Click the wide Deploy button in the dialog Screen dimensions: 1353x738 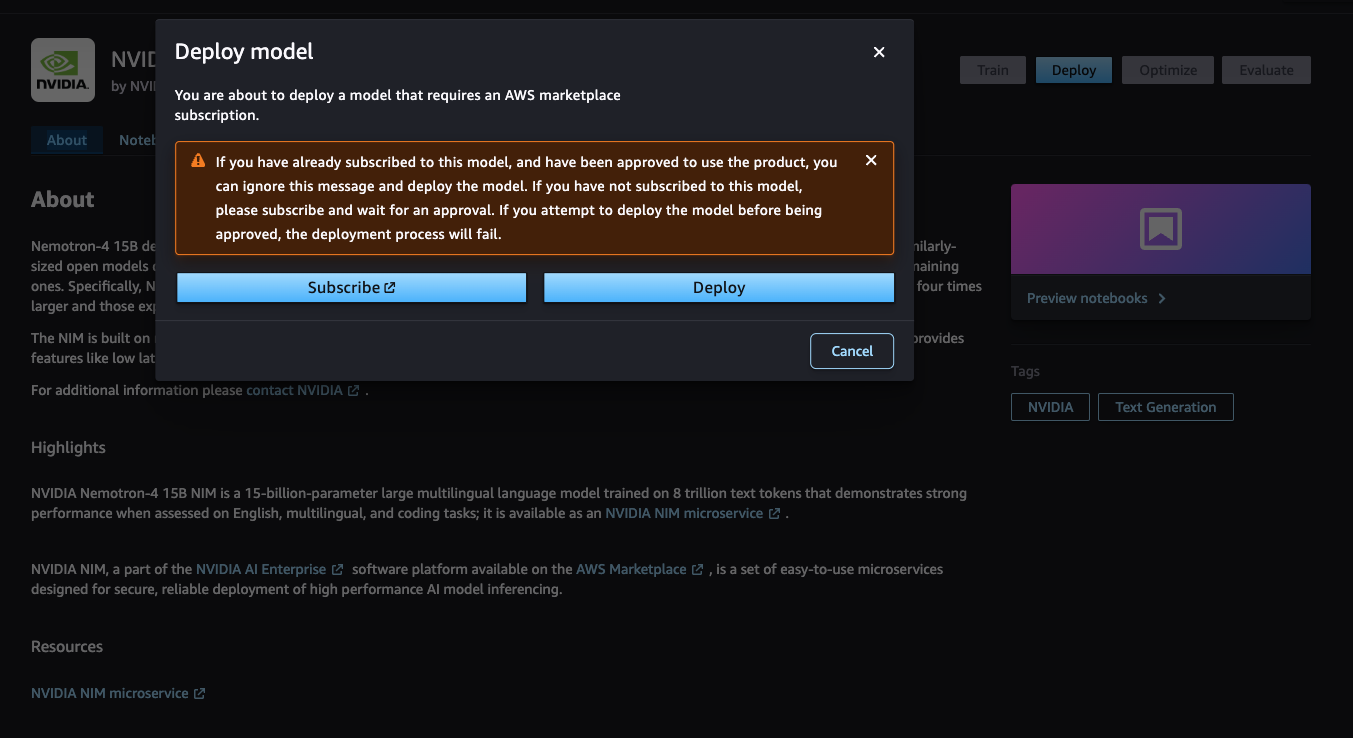[719, 287]
